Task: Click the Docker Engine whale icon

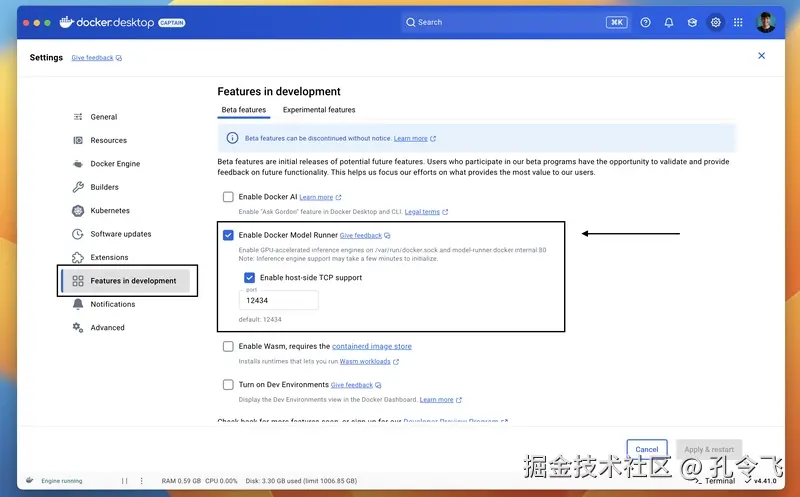Action: click(x=78, y=164)
